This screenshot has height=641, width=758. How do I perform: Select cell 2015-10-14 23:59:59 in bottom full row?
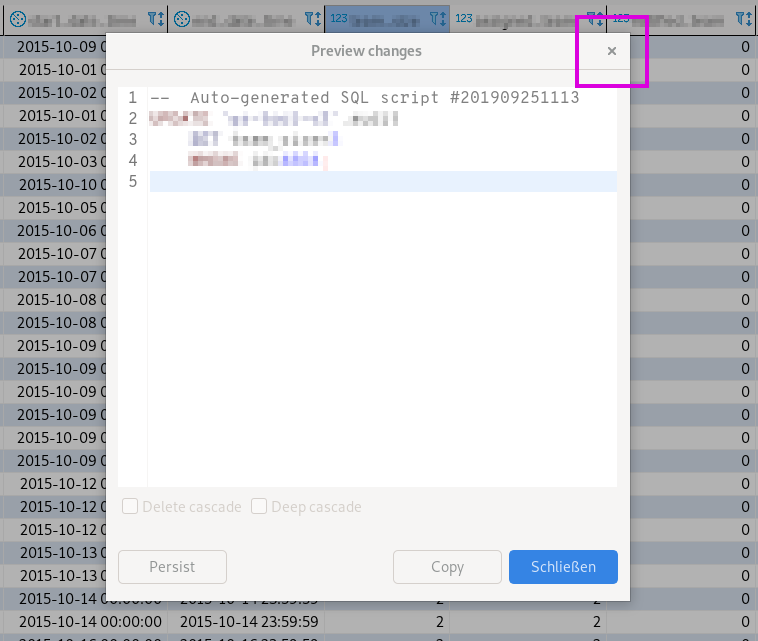(x=249, y=621)
